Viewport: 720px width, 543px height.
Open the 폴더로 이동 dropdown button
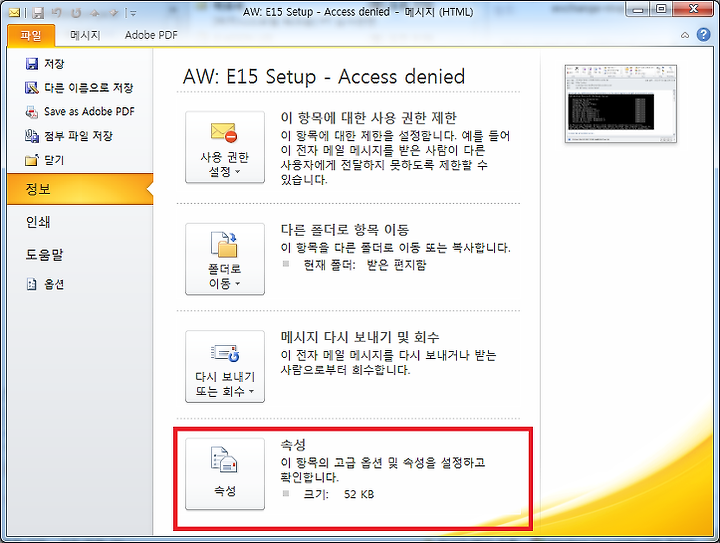225,259
